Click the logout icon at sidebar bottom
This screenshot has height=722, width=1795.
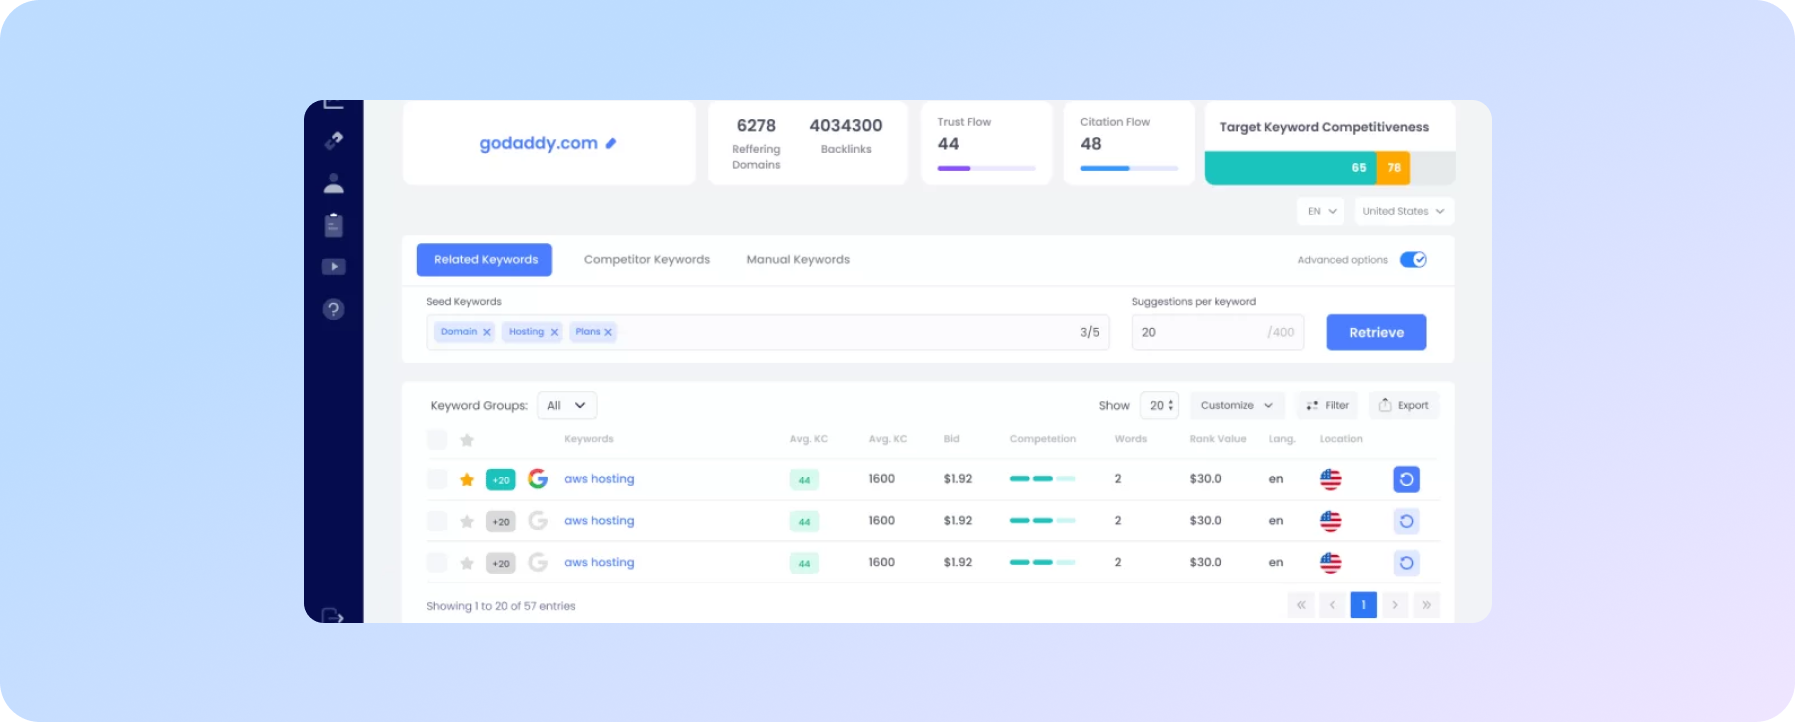pos(333,615)
